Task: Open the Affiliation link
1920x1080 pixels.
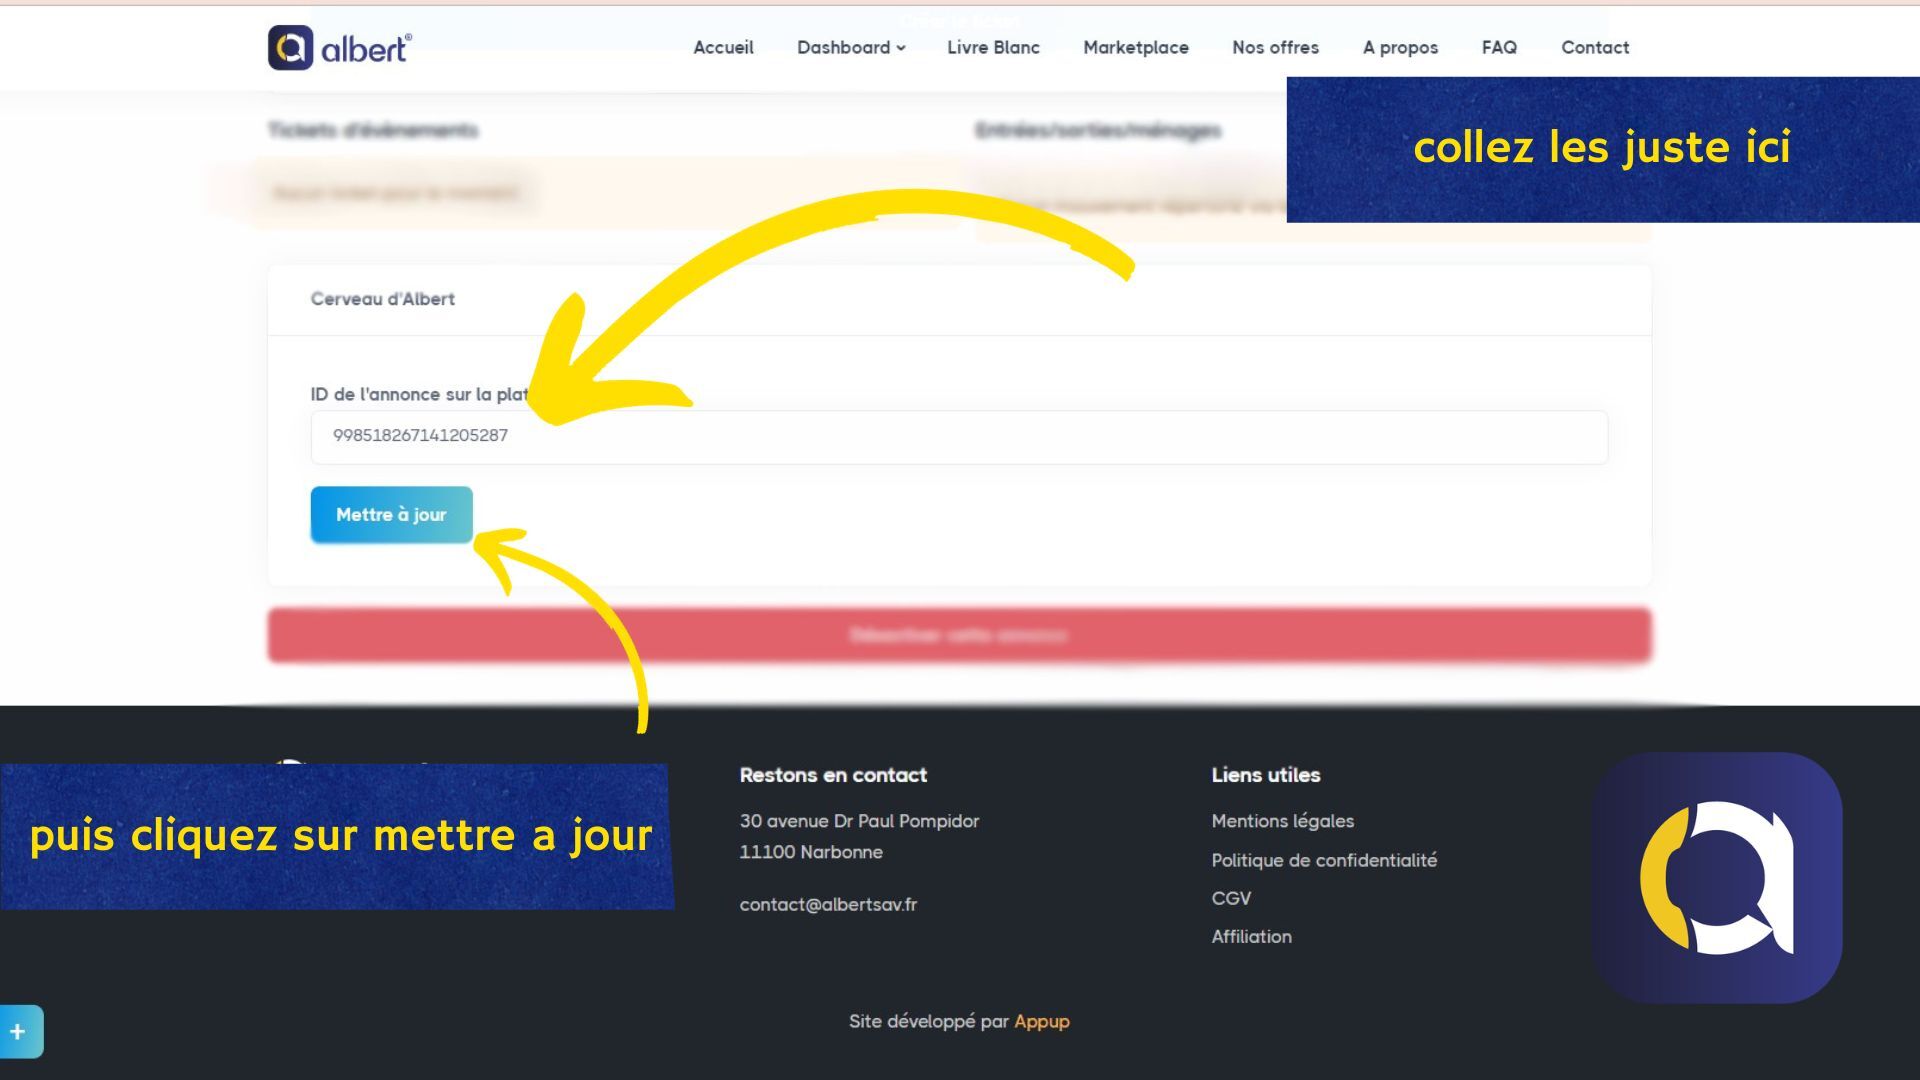Action: [1251, 936]
